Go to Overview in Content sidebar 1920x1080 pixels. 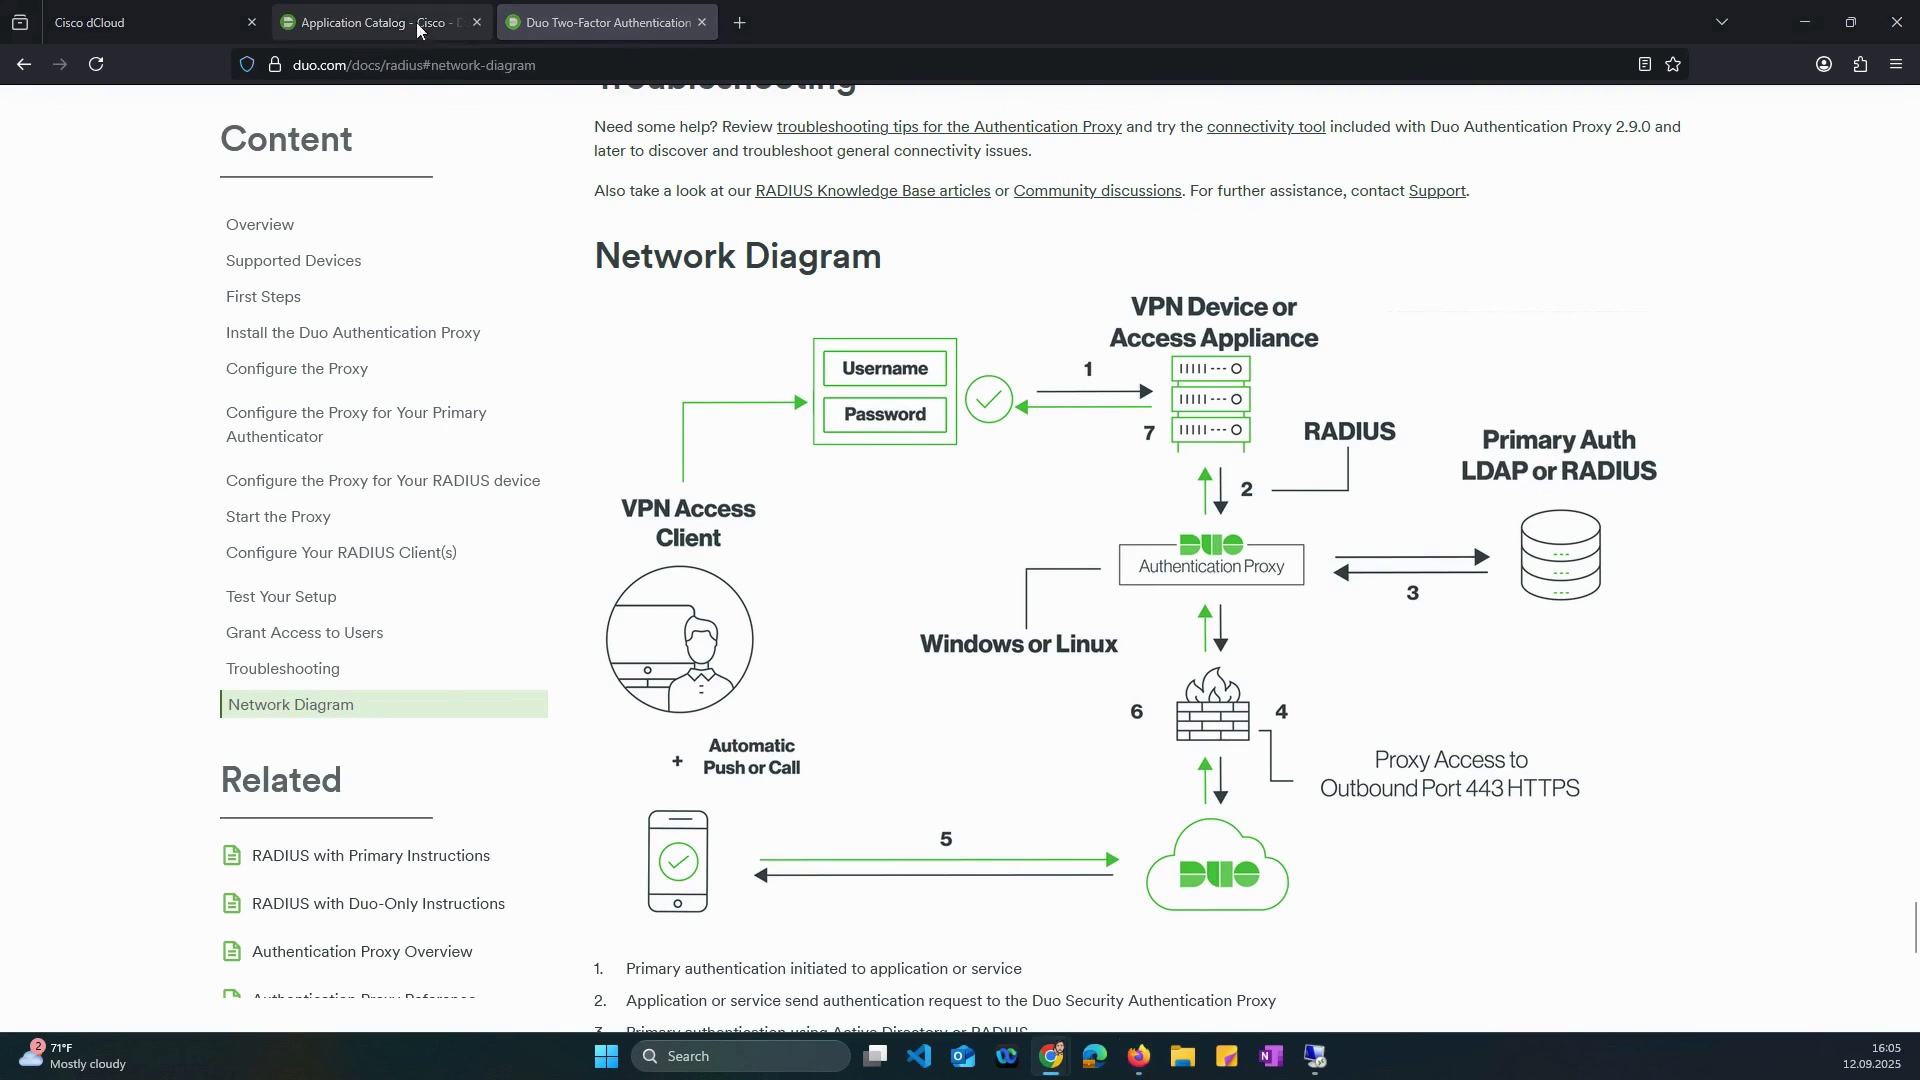[x=260, y=225]
